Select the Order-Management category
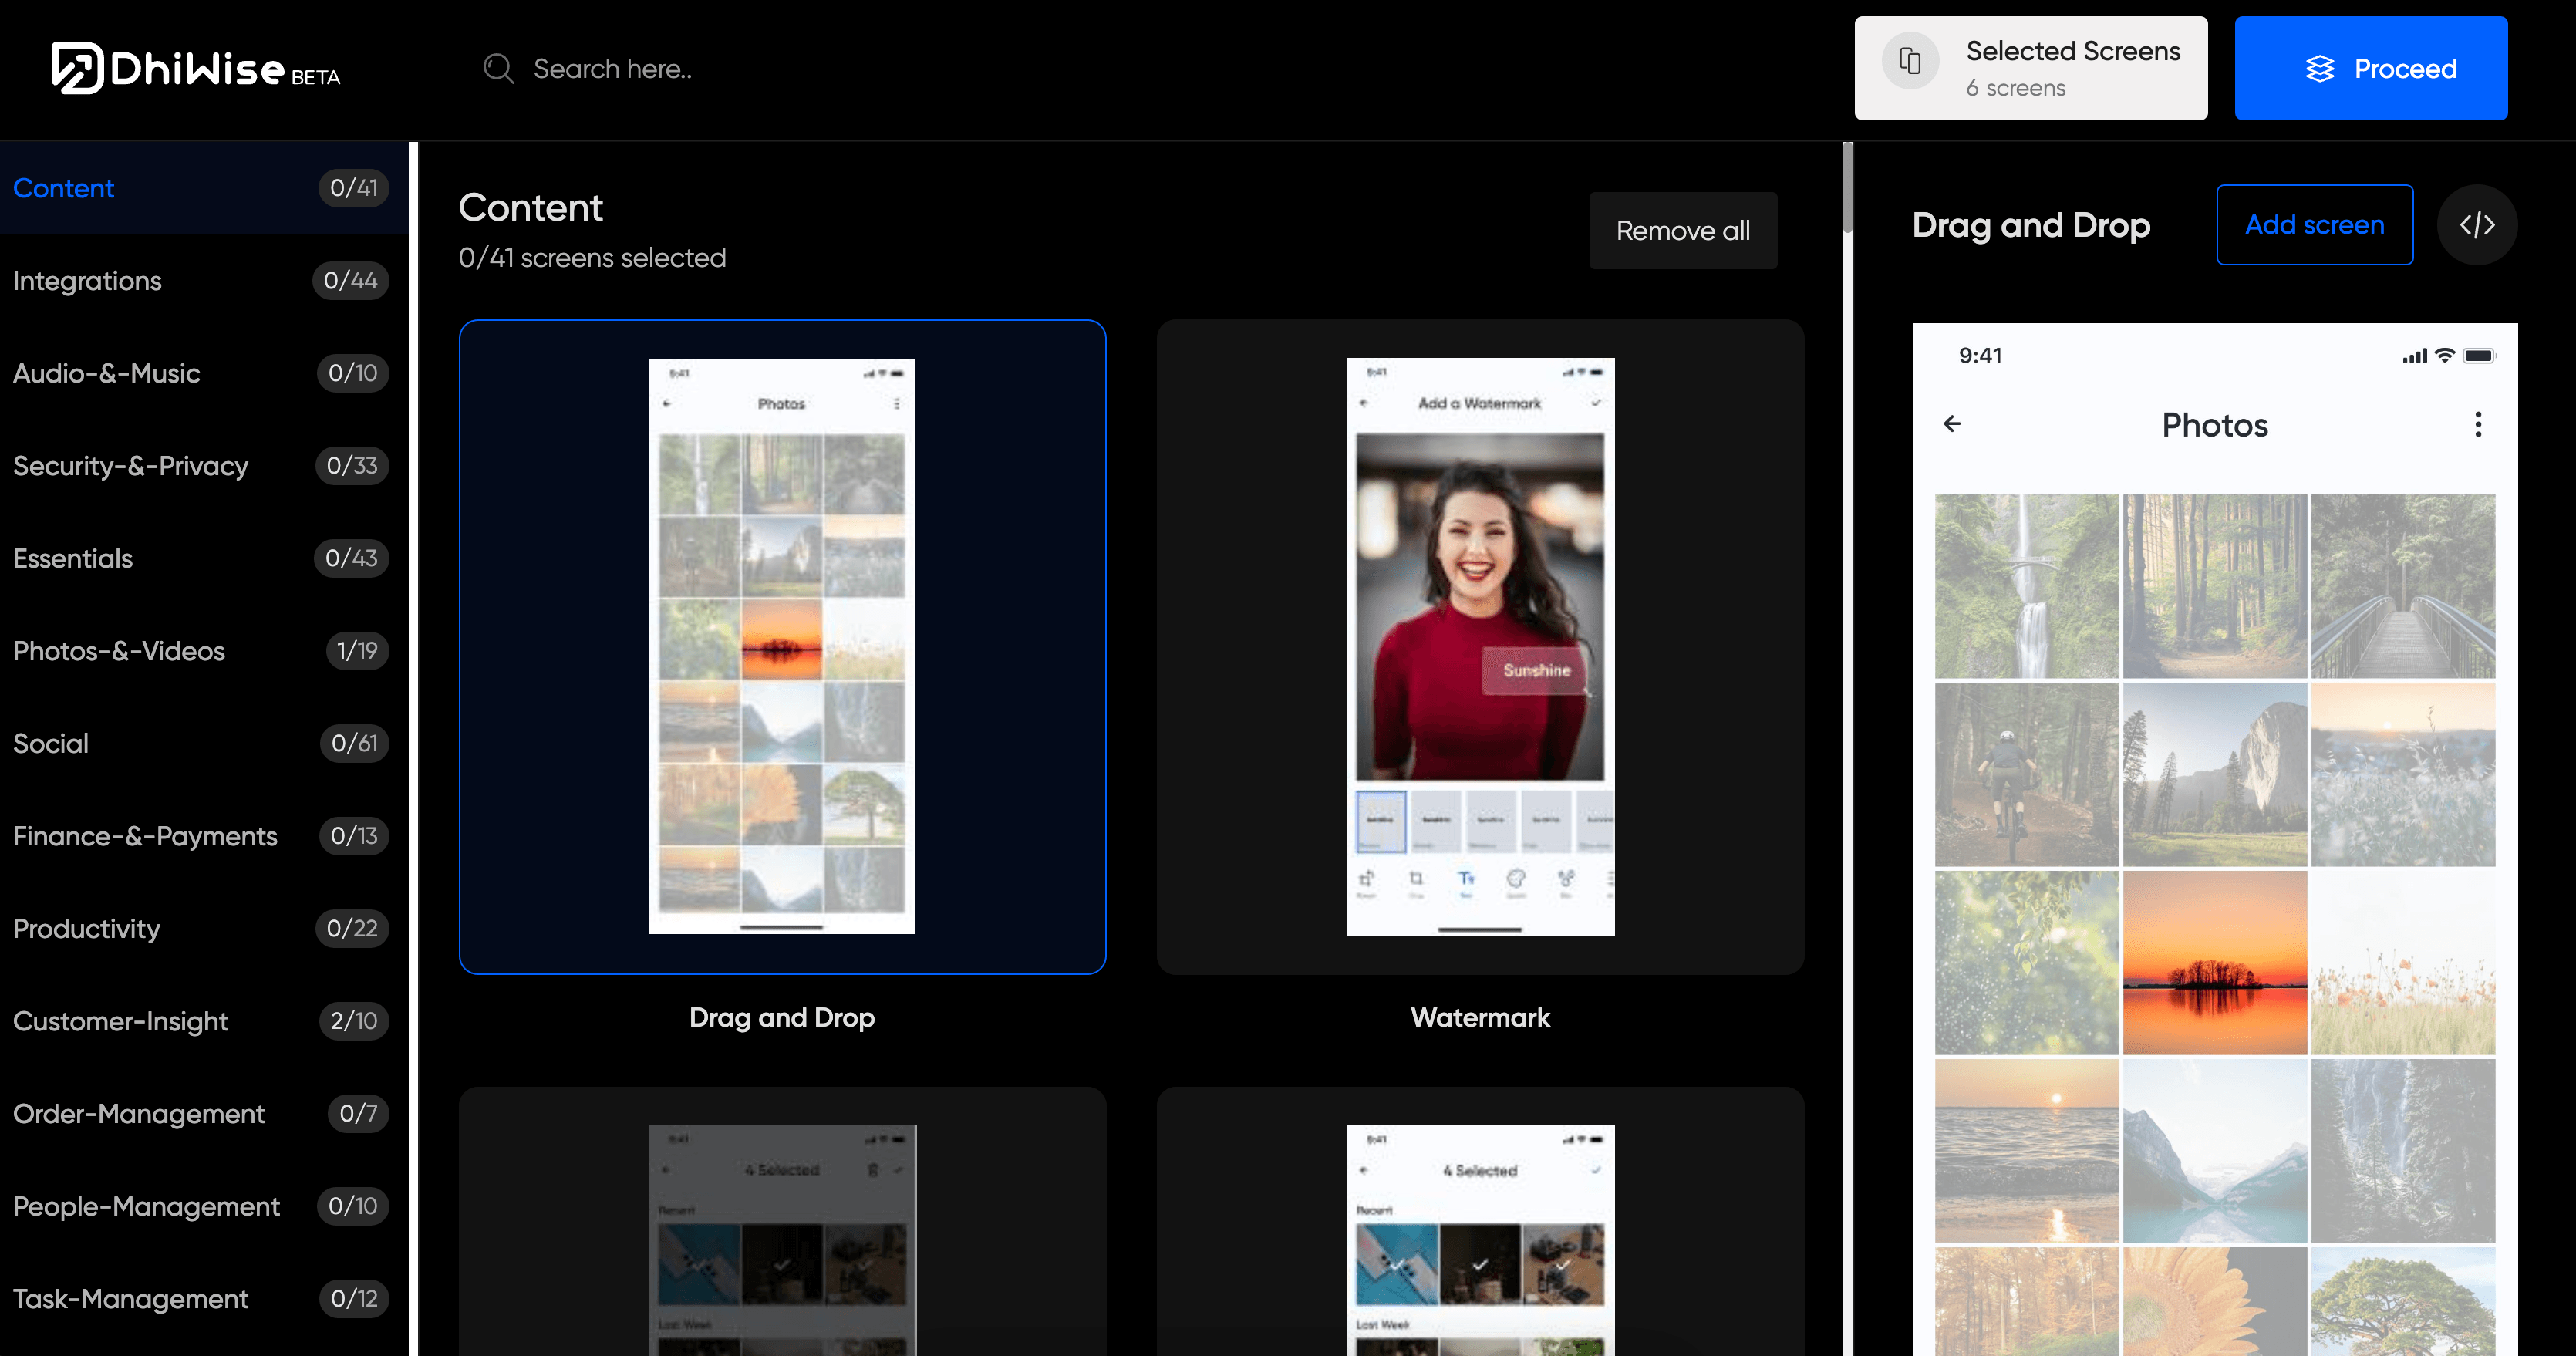This screenshot has width=2576, height=1356. coord(204,1113)
